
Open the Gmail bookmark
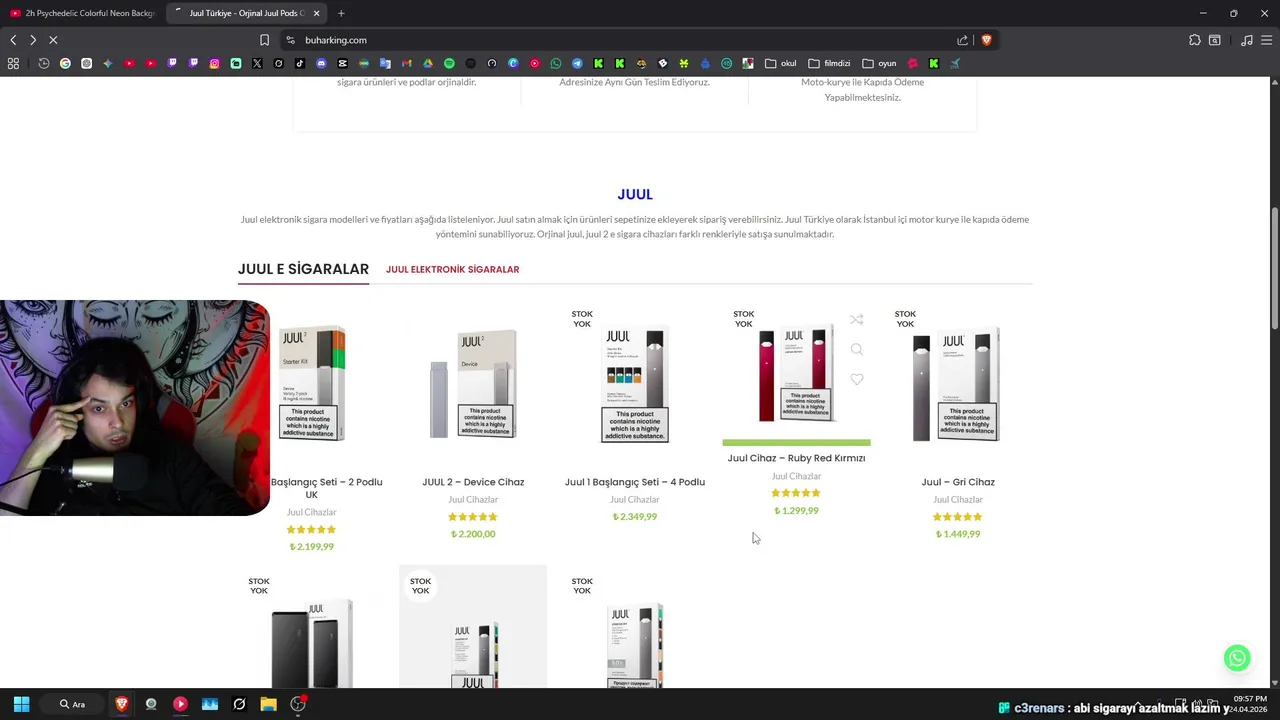click(x=406, y=63)
